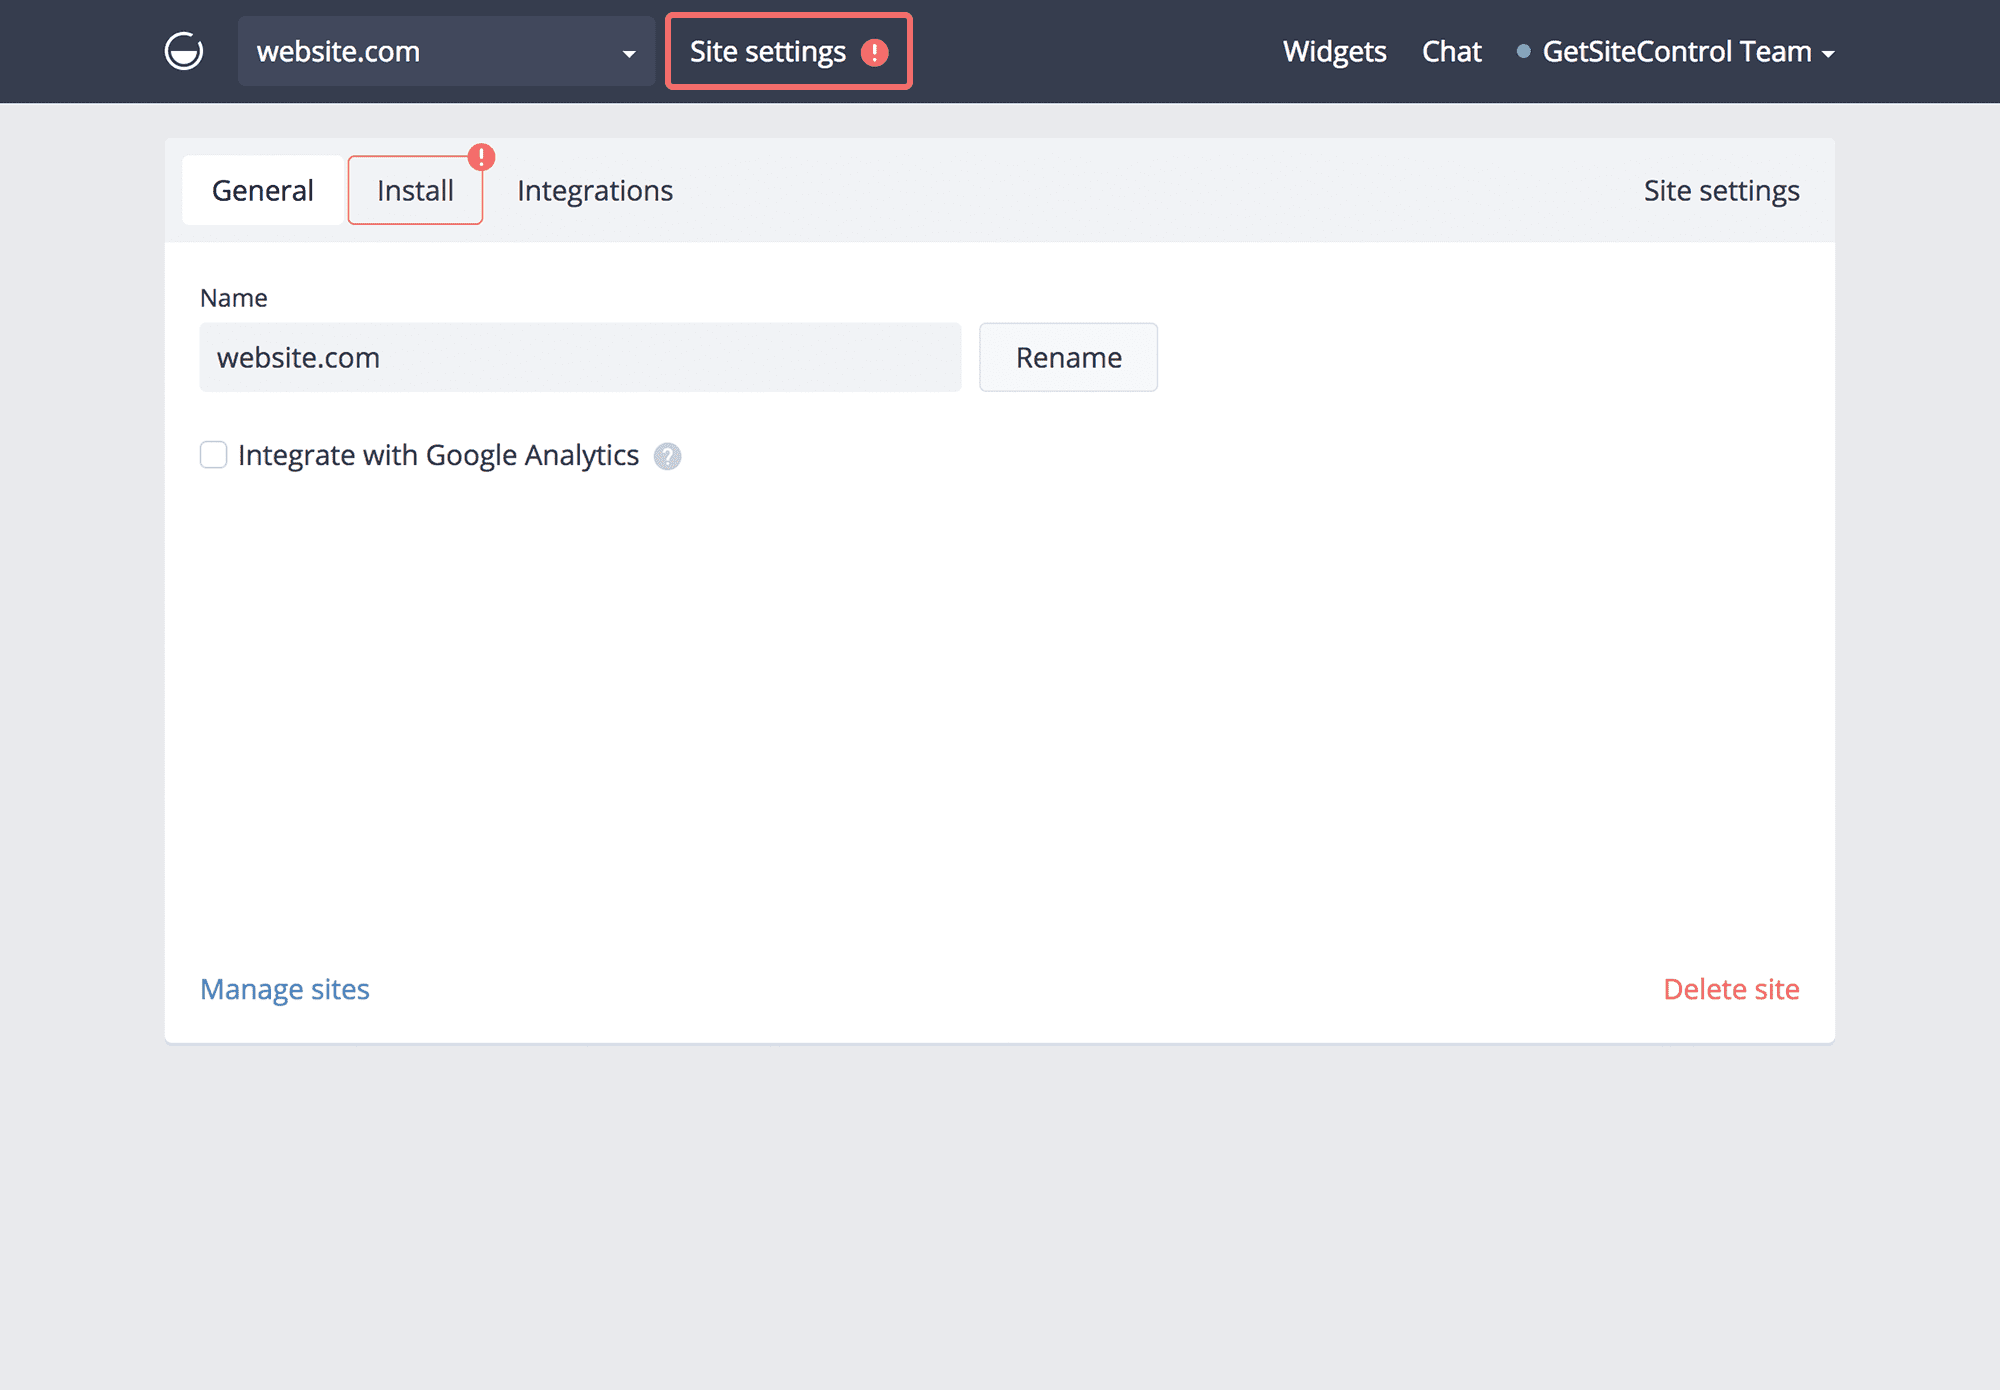Click the green online status dot
The image size is (2000, 1390).
click(1522, 51)
